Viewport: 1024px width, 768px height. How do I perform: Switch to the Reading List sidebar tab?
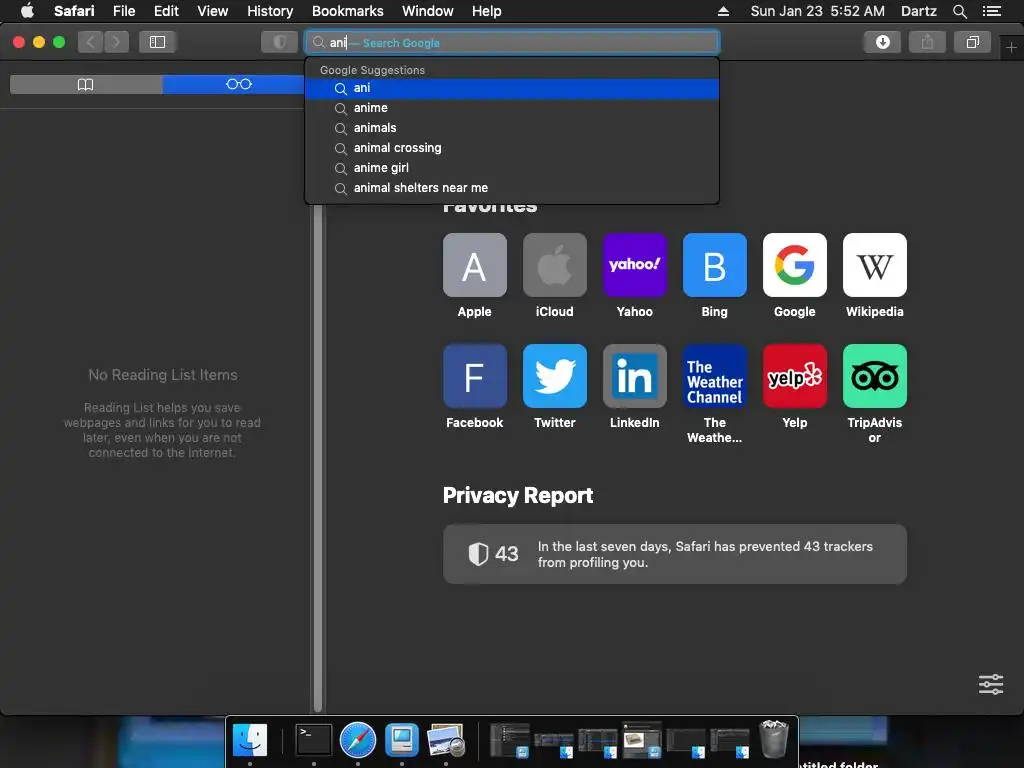pyautogui.click(x=238, y=84)
